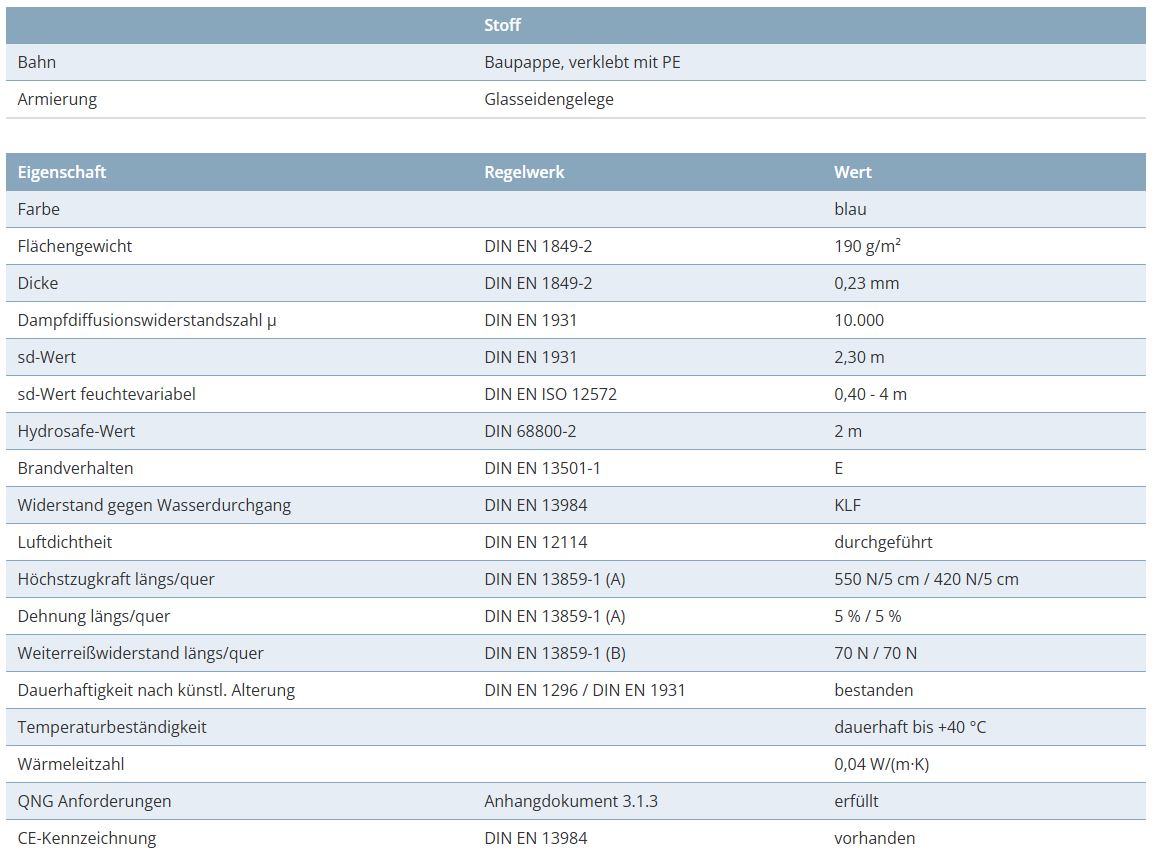Screen dimensions: 1154x858
Task: Click the '2 m' Hydrosafe value
Action: pos(848,431)
